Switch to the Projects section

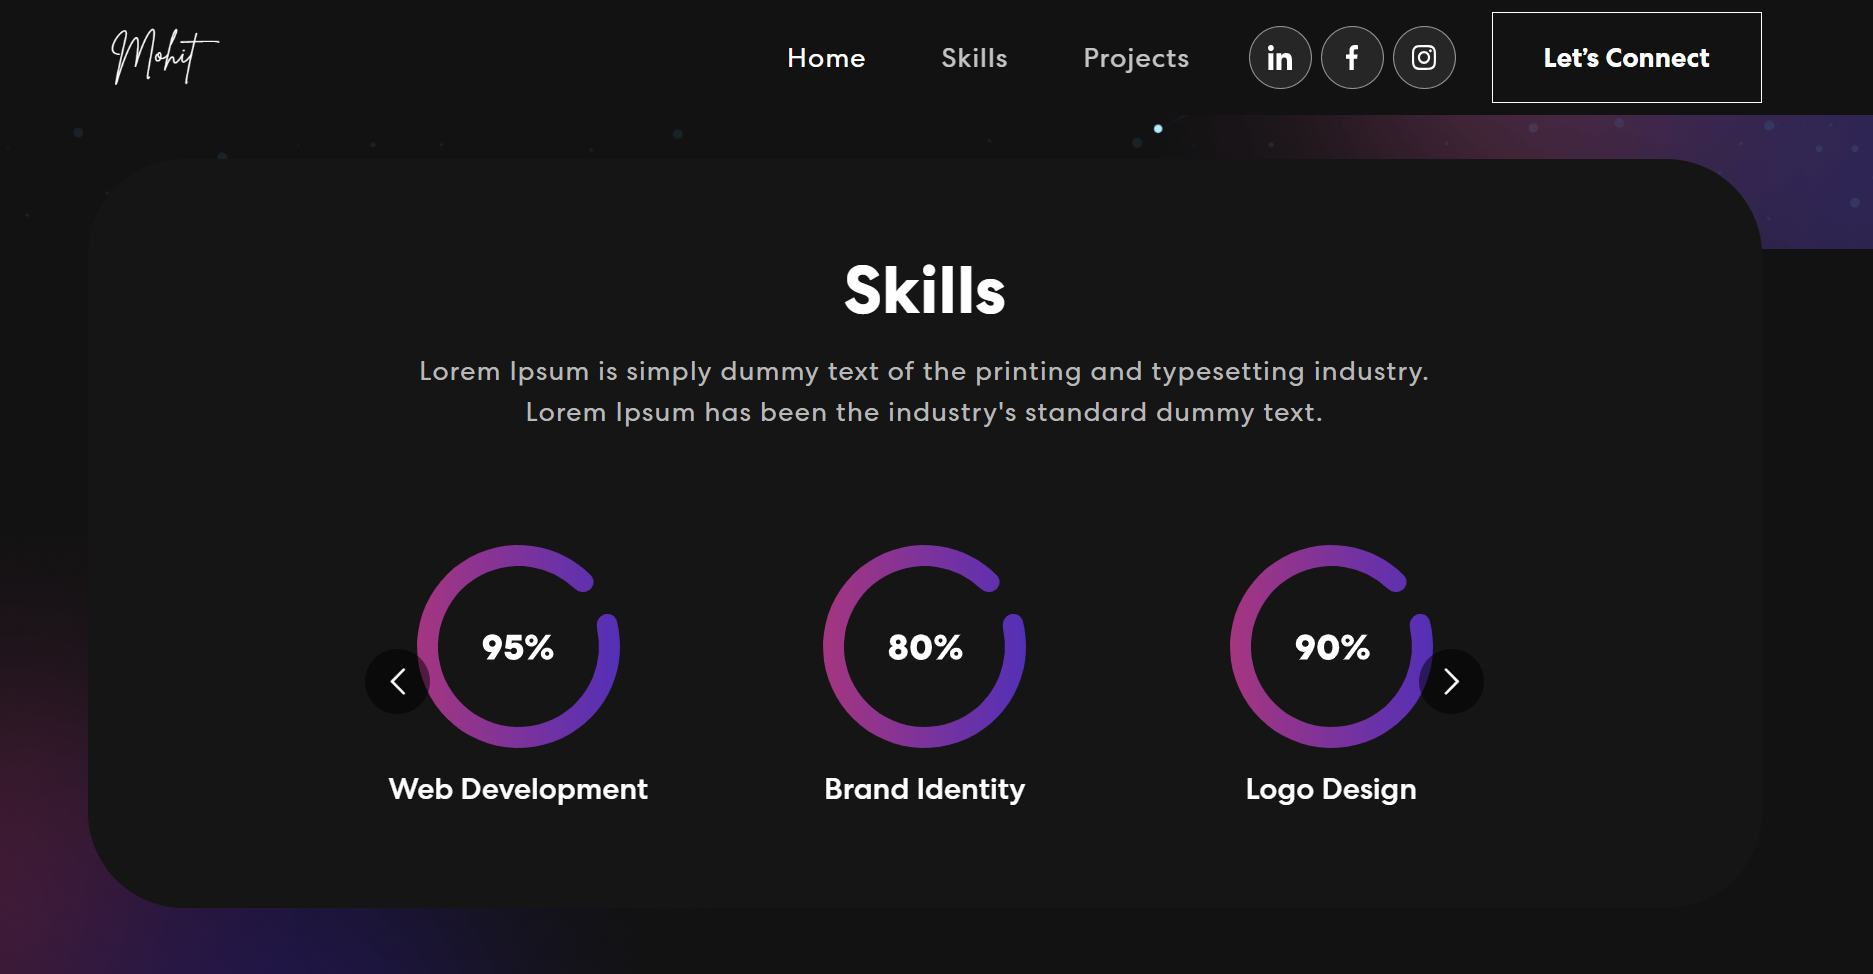pos(1135,58)
